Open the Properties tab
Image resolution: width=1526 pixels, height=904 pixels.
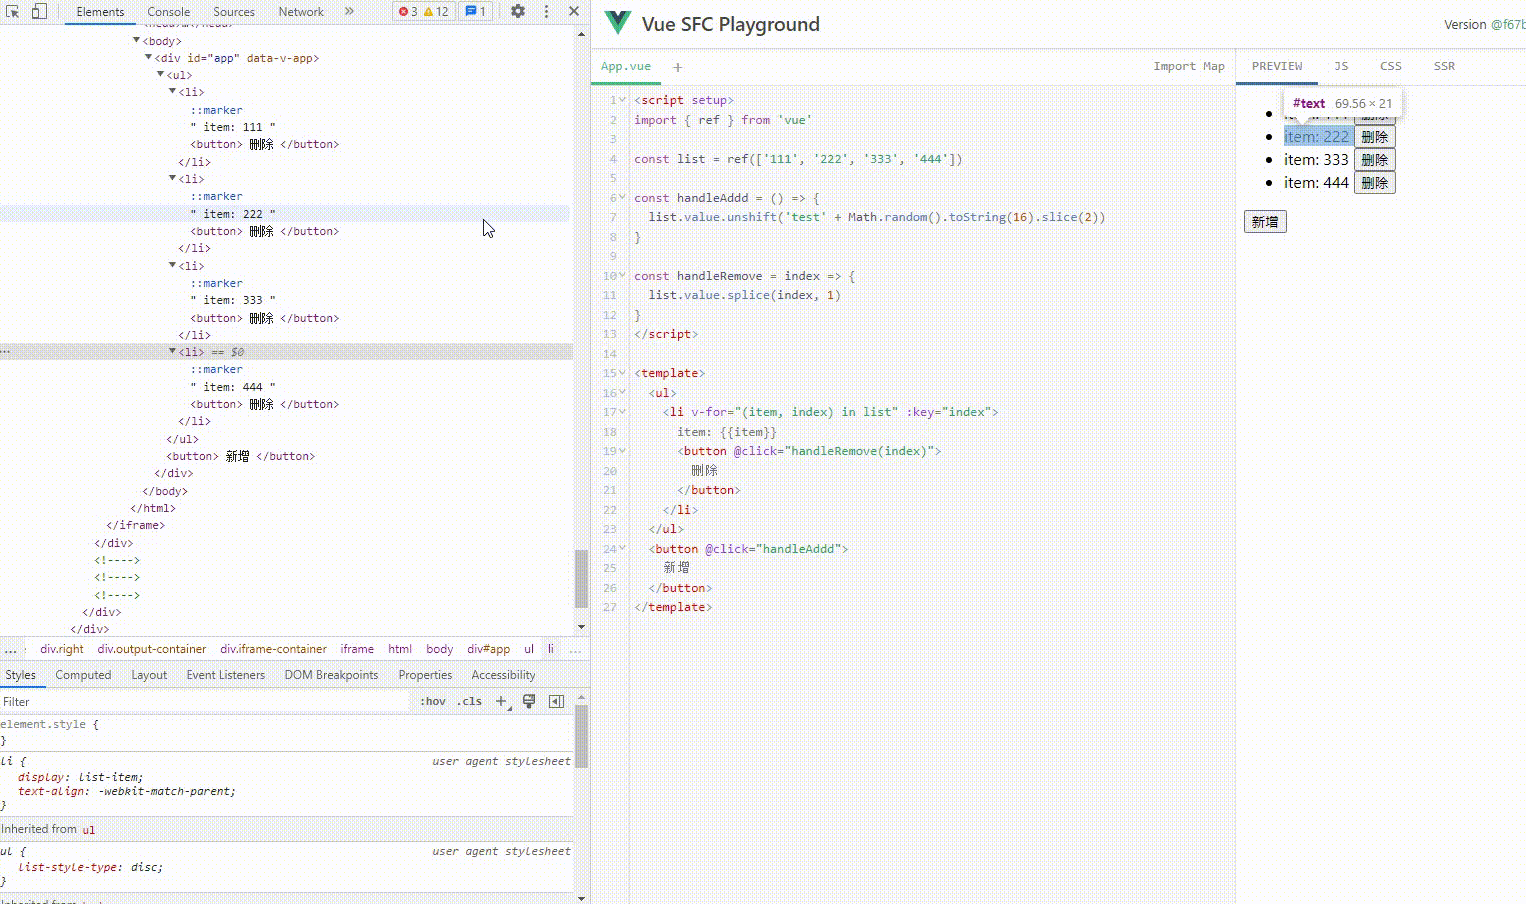[425, 675]
